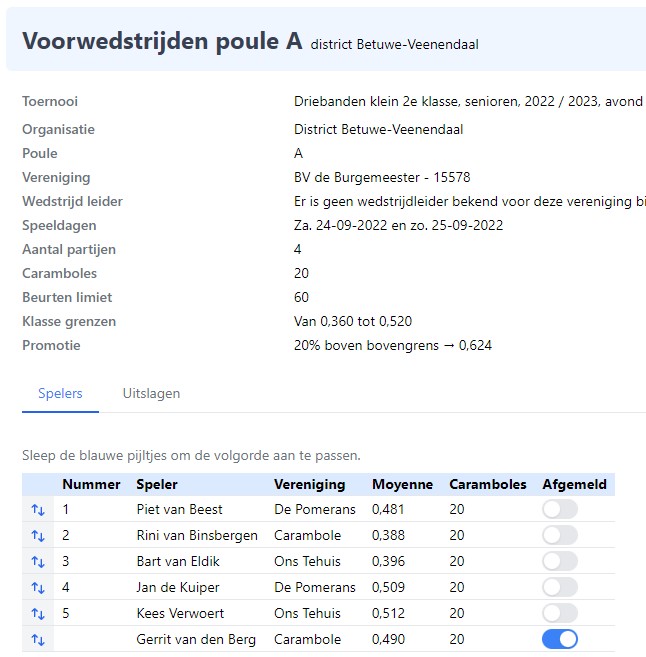Image resolution: width=646 pixels, height=657 pixels.
Task: Click the reorder arrows for Rini van Binsbergen
Action: coord(38,536)
